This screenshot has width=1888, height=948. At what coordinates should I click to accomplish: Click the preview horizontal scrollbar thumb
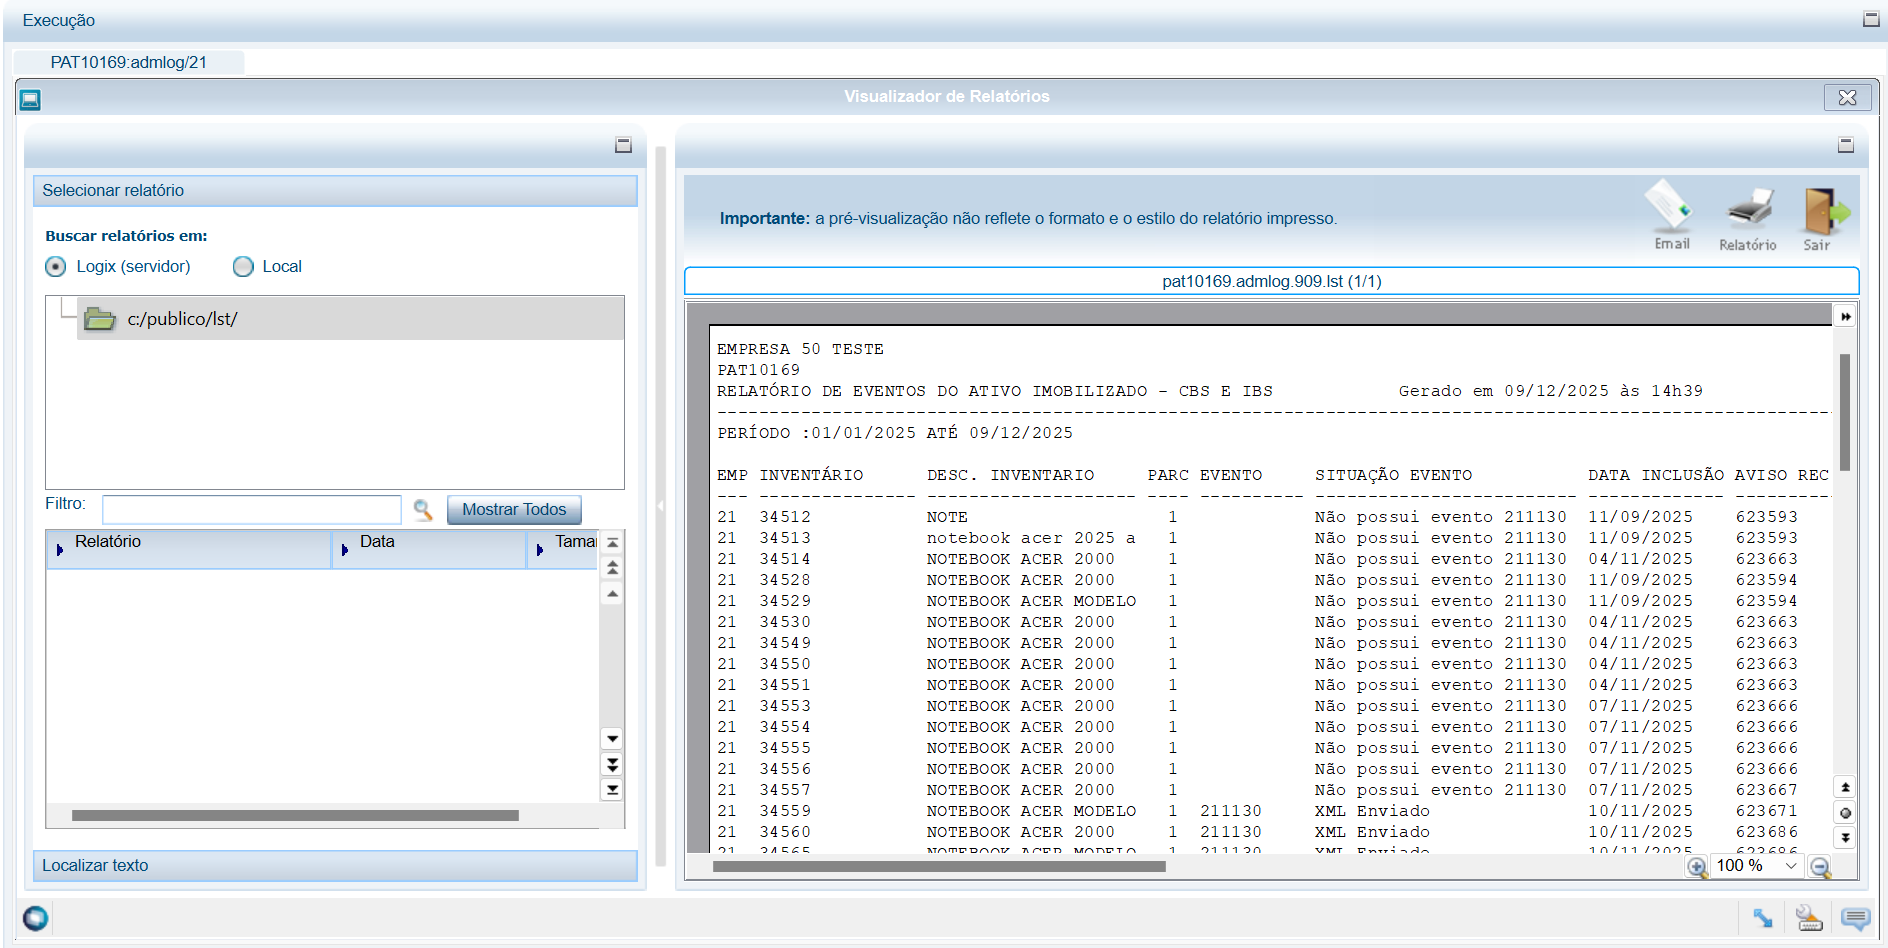[x=939, y=867]
